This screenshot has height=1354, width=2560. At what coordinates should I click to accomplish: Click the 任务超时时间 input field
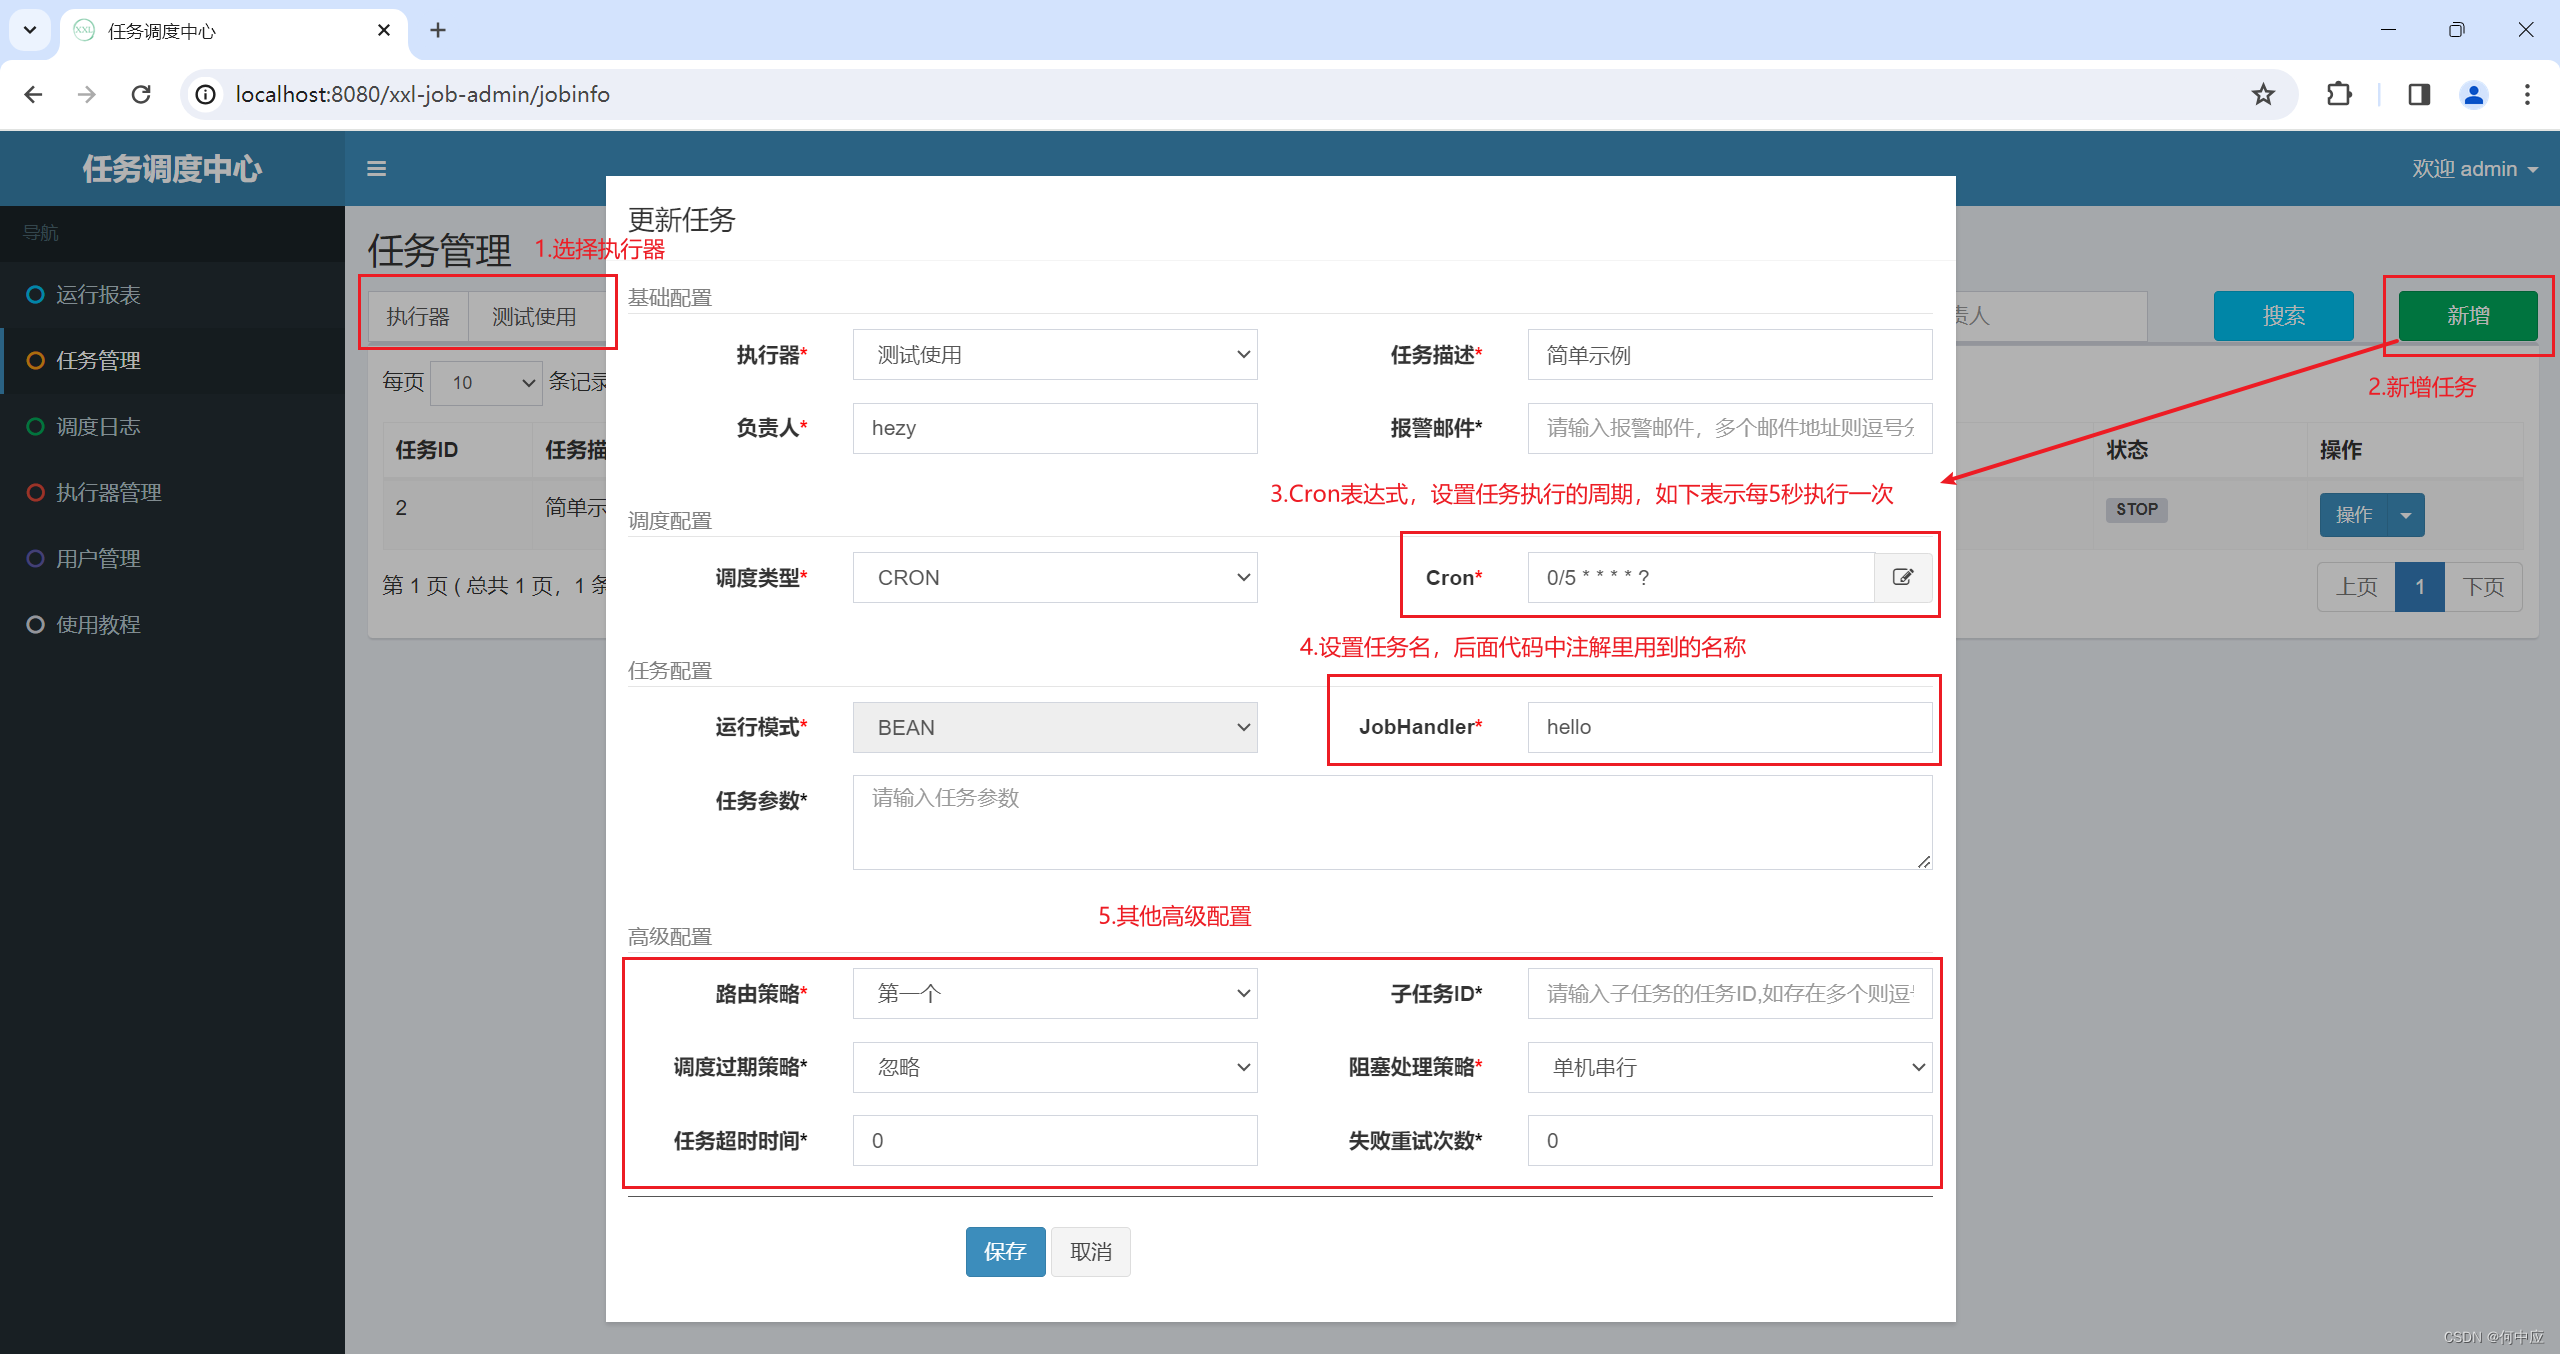(1055, 1140)
